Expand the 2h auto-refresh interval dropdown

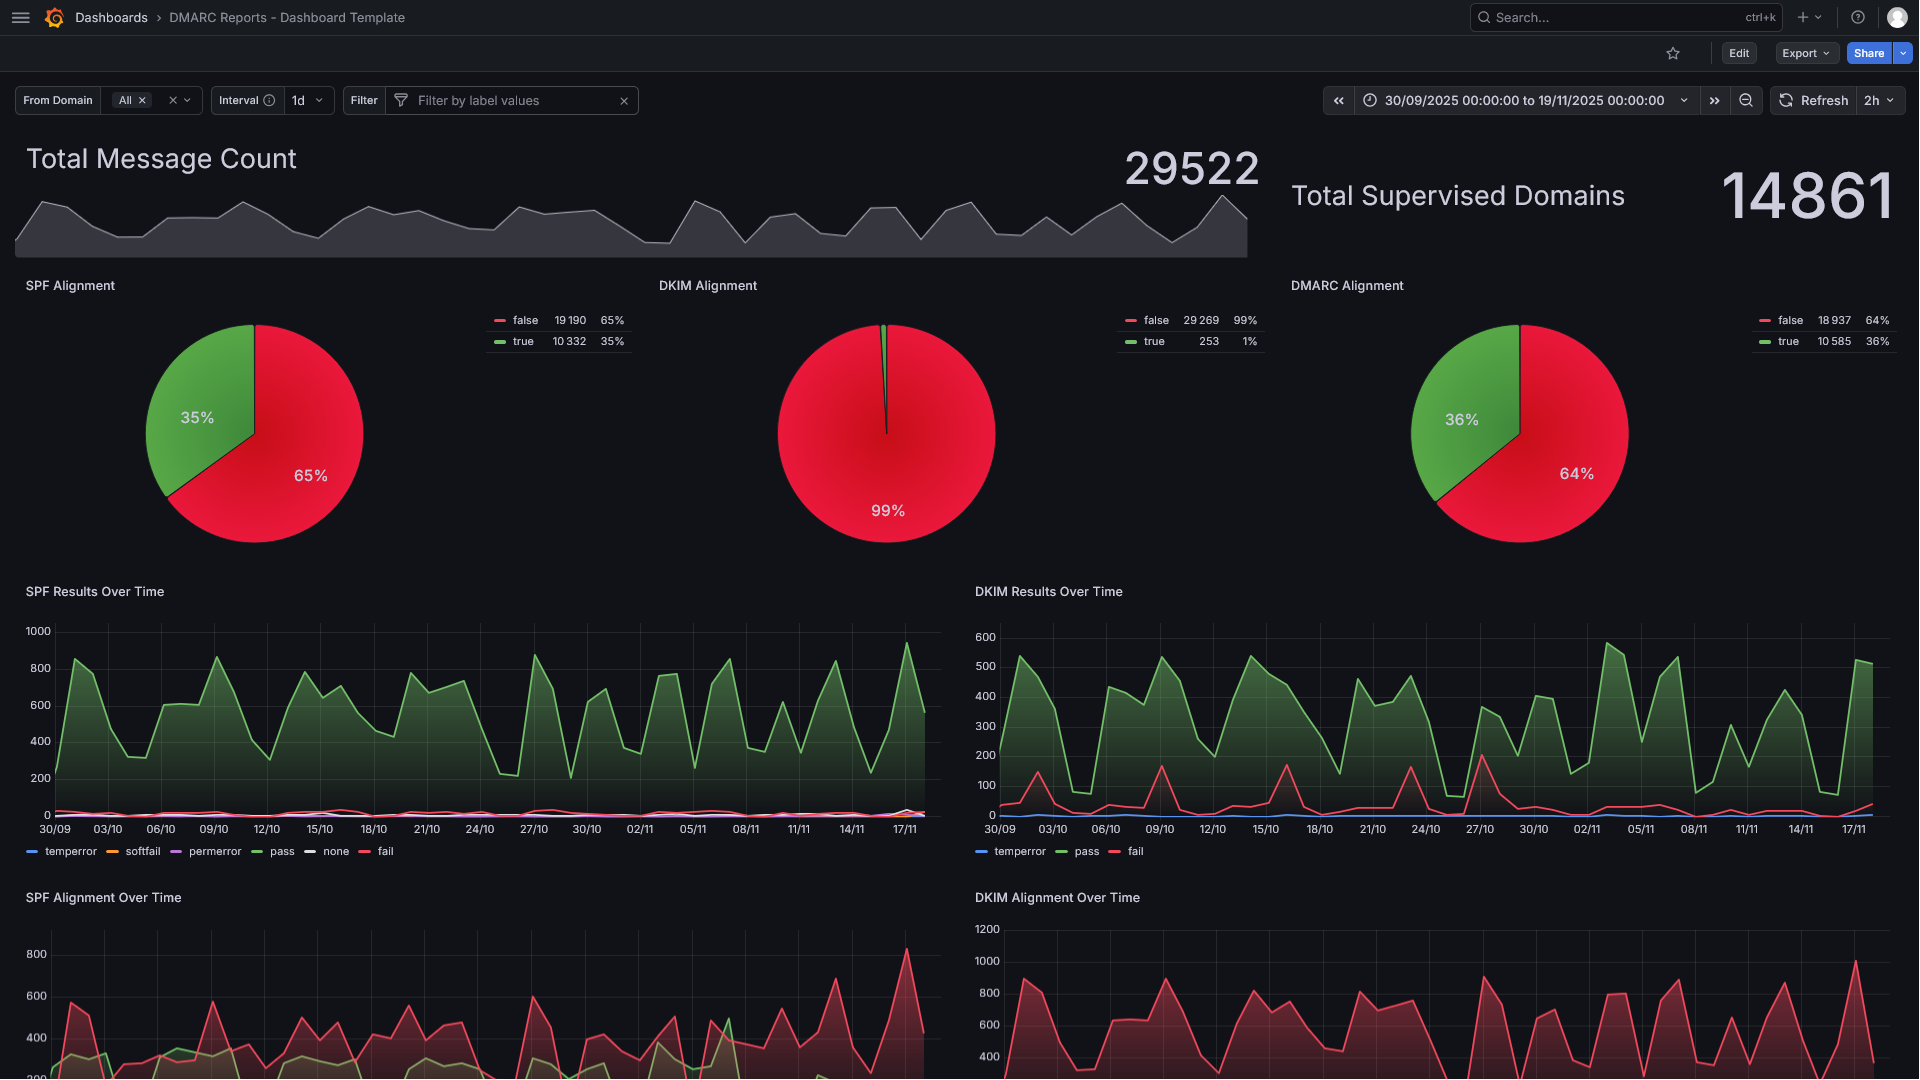[1880, 101]
